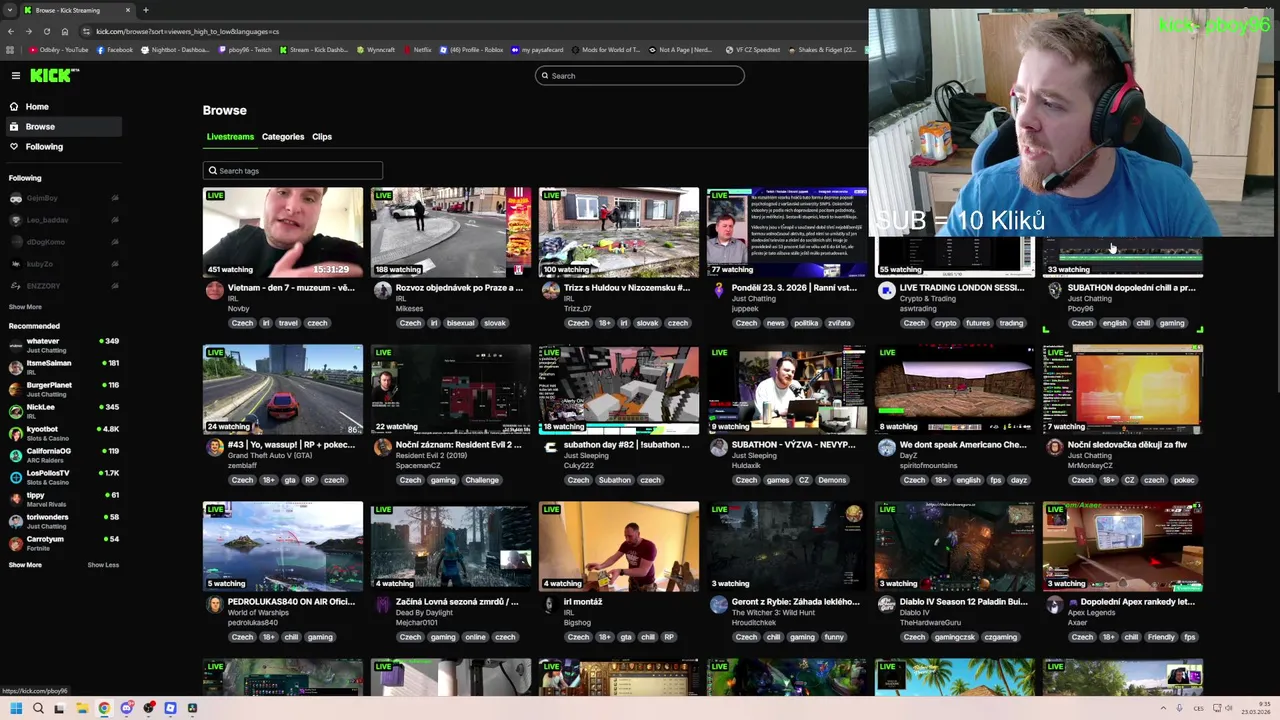
Task: Click juppeek's avatar icon
Action: click(x=719, y=290)
